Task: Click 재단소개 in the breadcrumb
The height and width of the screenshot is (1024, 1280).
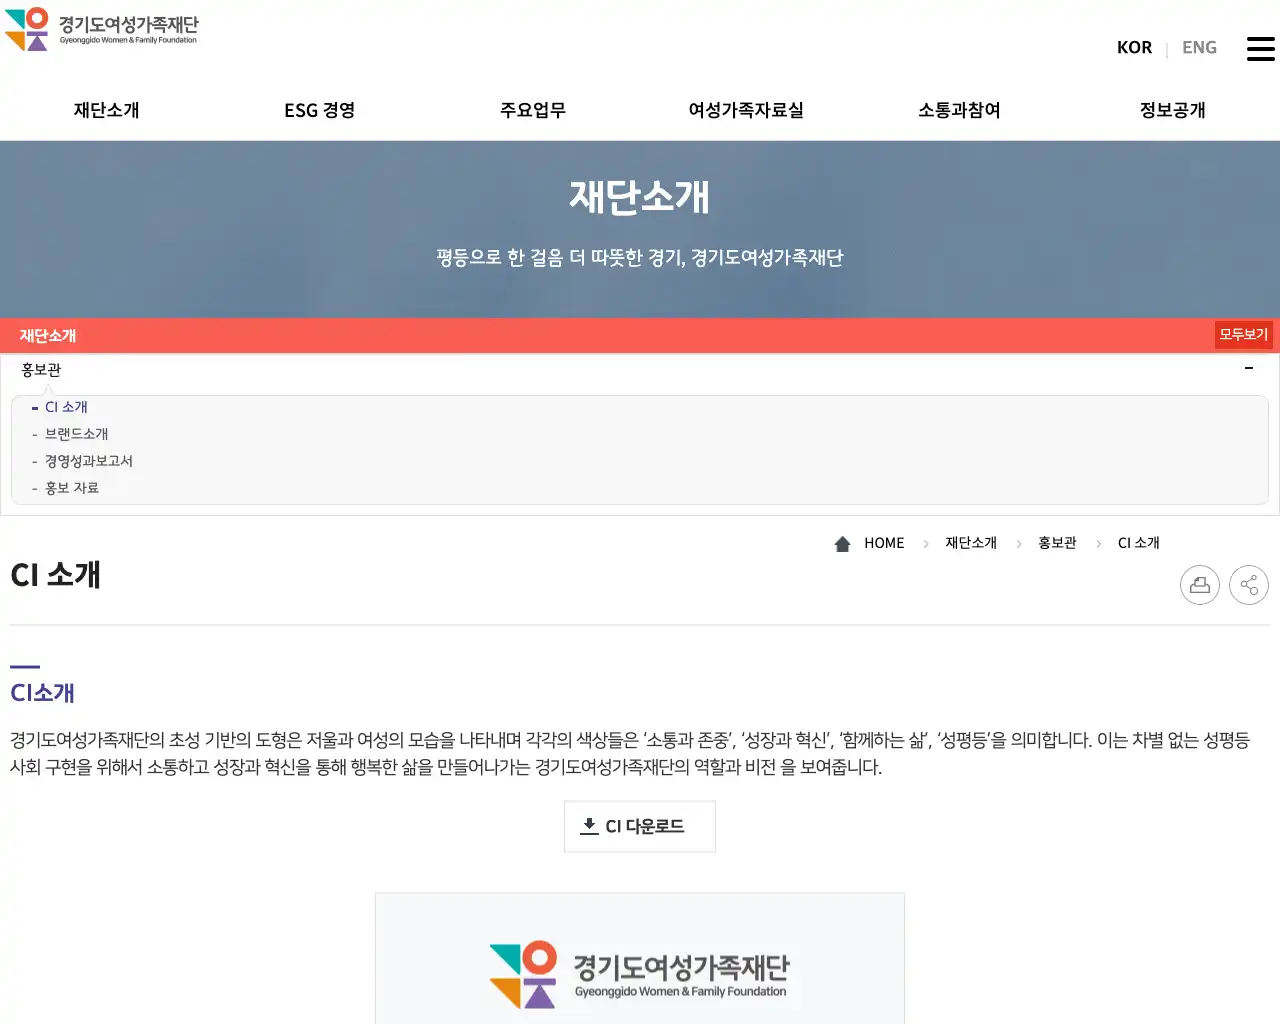Action: pyautogui.click(x=971, y=543)
